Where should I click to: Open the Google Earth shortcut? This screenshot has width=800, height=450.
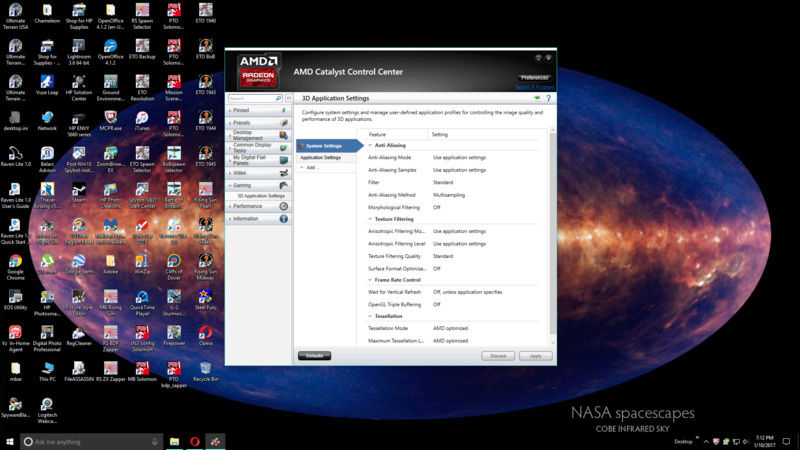pyautogui.click(x=79, y=264)
